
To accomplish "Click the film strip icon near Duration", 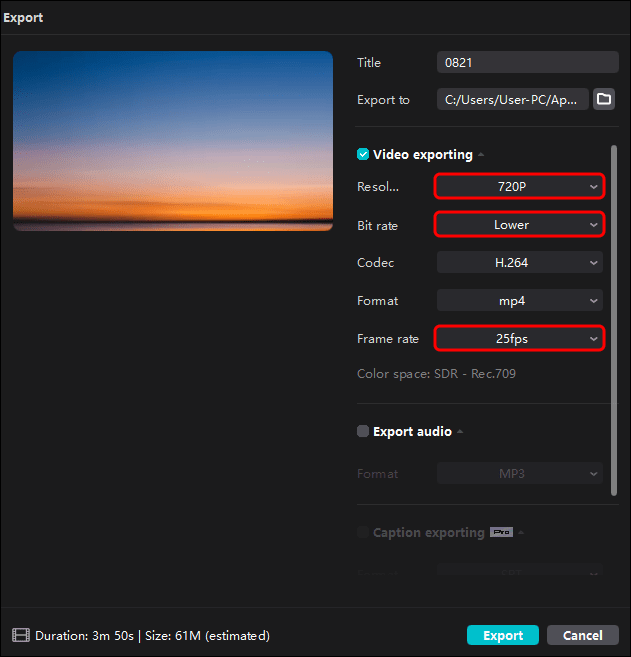I will coord(20,635).
